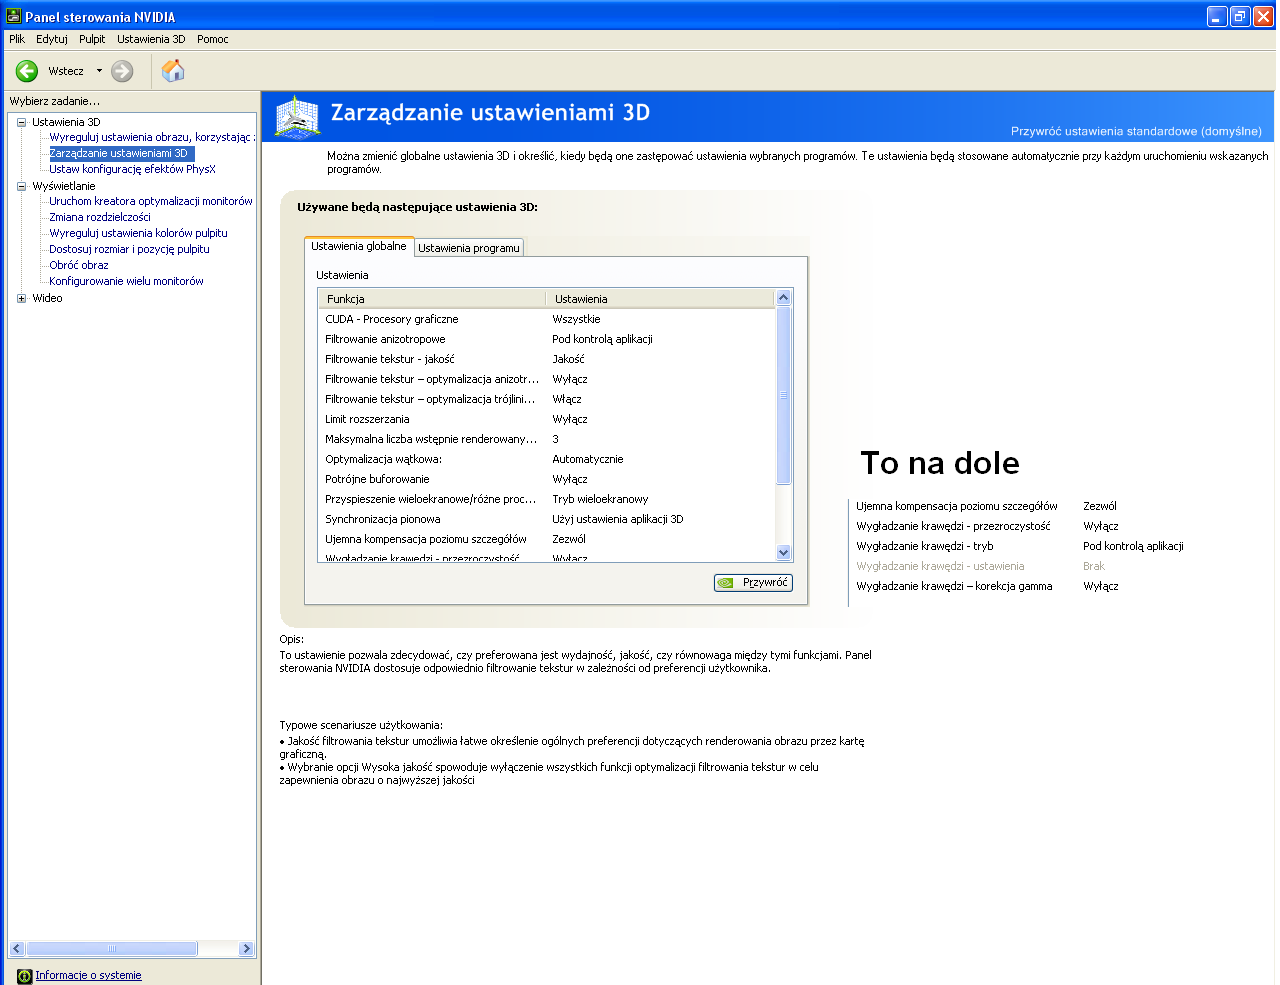Select Filtrowanie tekstur – optymalizacja anizotr… row
1280x985 pixels.
[546, 379]
